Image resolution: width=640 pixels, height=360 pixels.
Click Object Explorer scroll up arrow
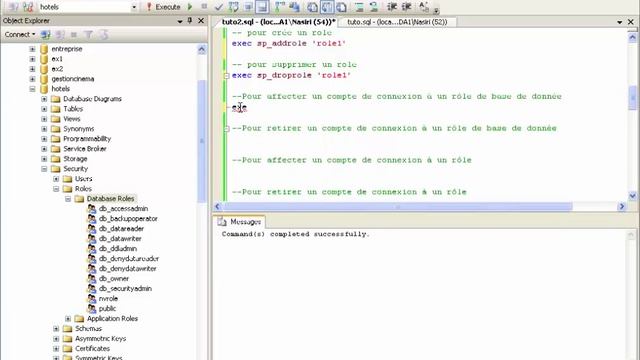tap(202, 49)
